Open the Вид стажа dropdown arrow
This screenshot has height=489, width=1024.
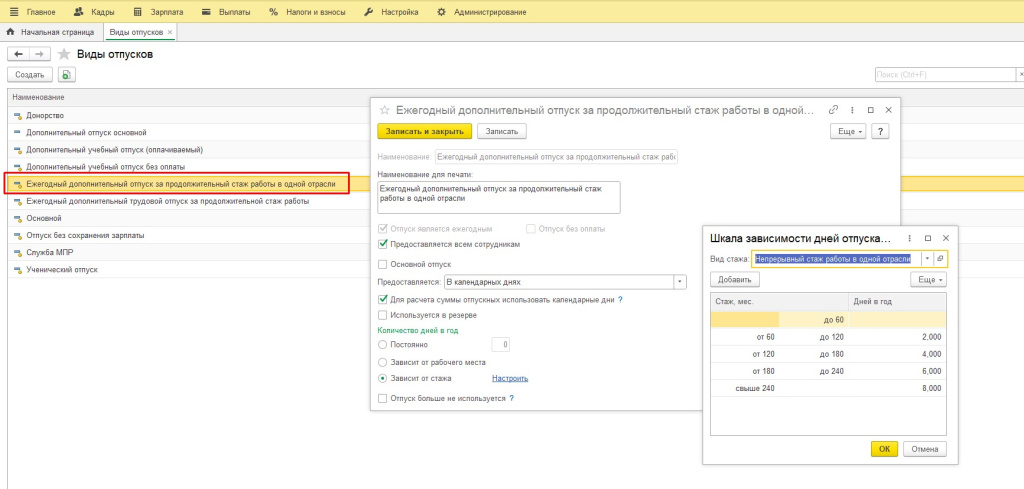tap(927, 259)
